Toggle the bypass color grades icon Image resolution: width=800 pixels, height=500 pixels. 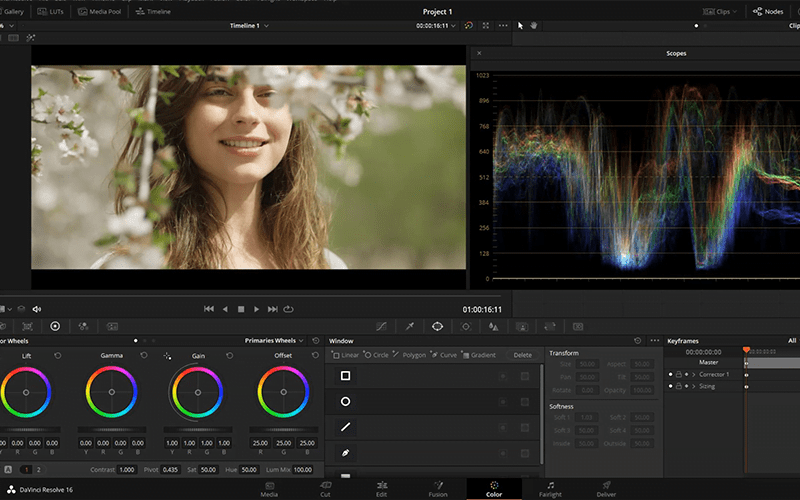tap(468, 26)
